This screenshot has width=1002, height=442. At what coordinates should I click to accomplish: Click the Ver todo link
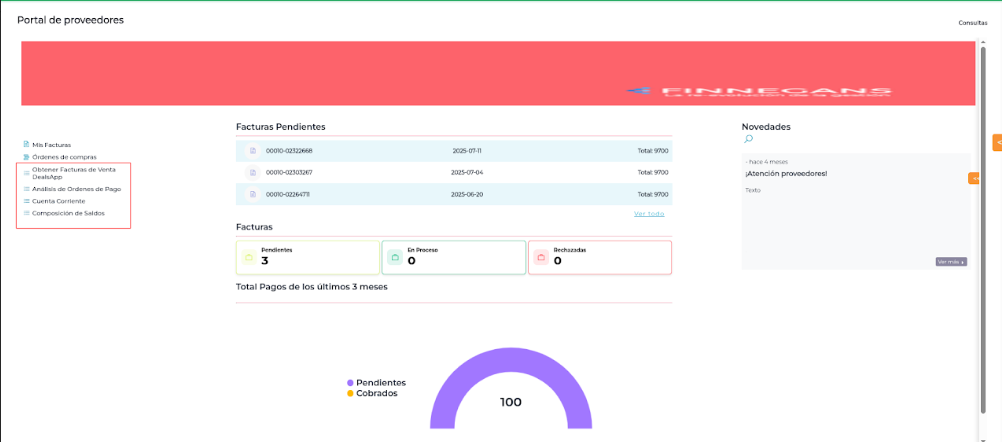click(649, 213)
